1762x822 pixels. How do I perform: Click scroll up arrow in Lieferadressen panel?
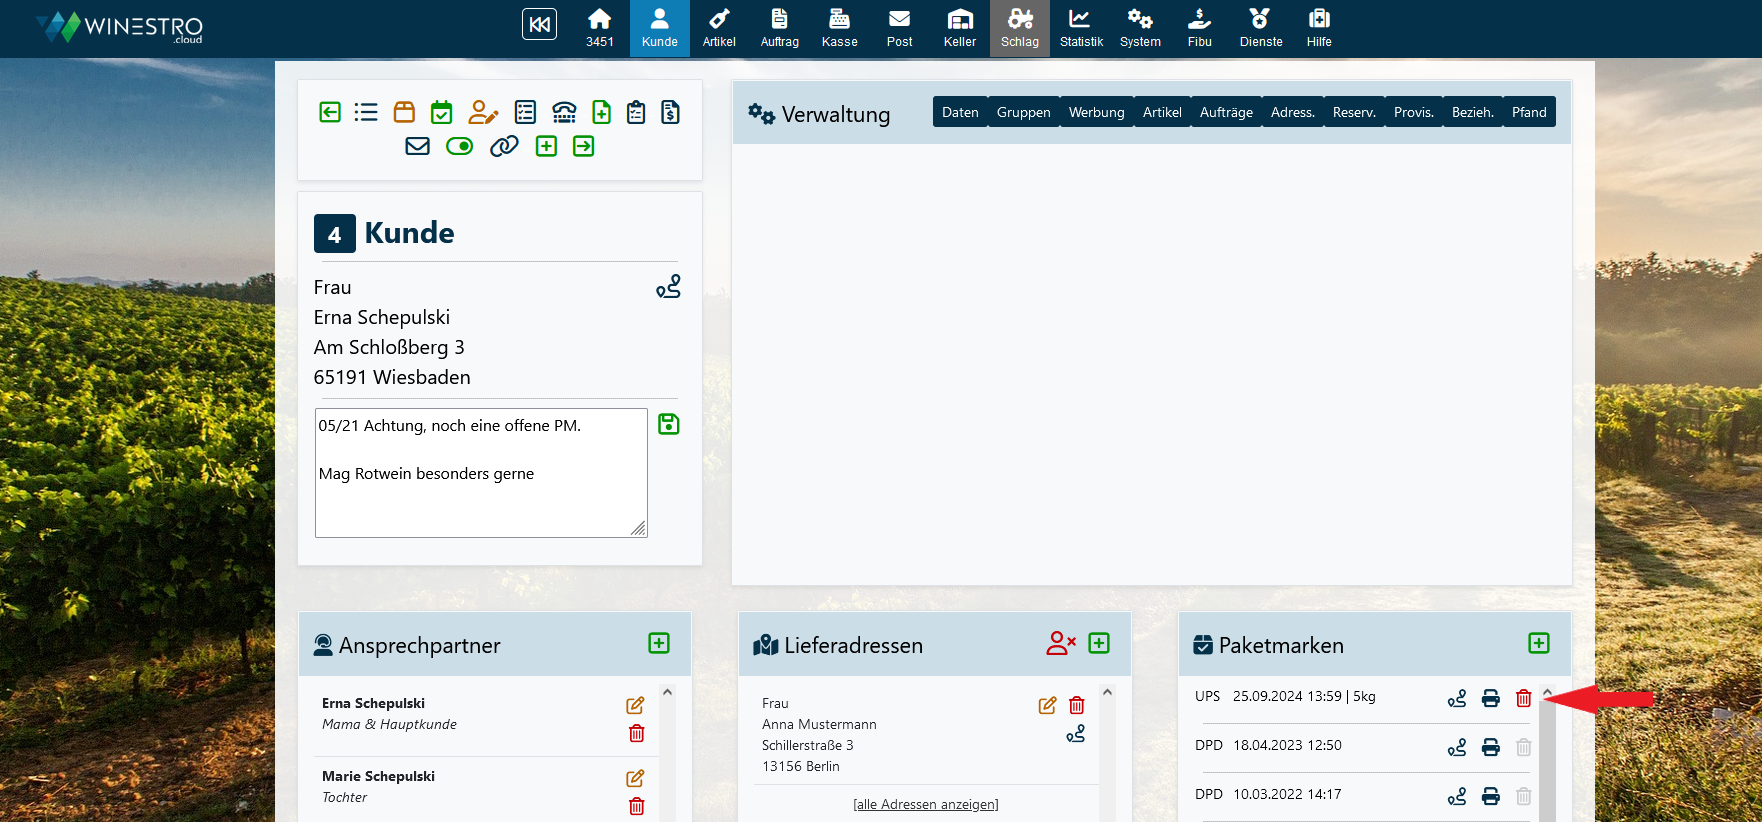pos(1107,692)
